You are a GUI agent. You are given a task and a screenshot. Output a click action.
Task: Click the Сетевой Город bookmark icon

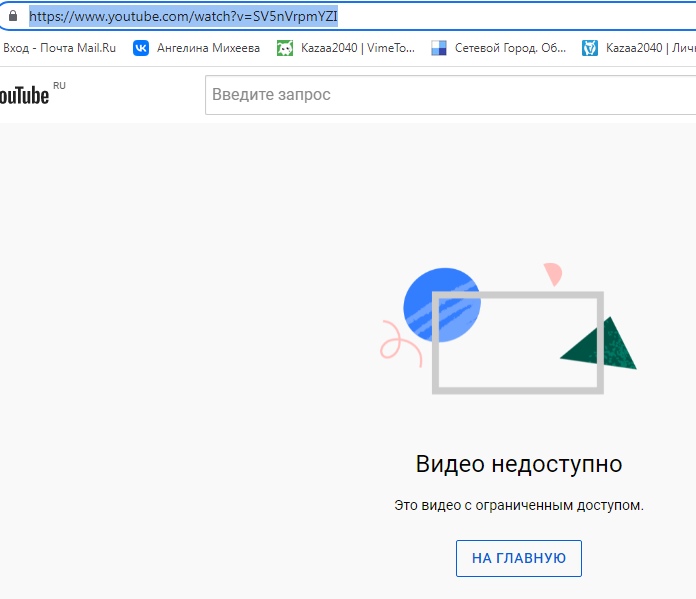click(x=438, y=48)
